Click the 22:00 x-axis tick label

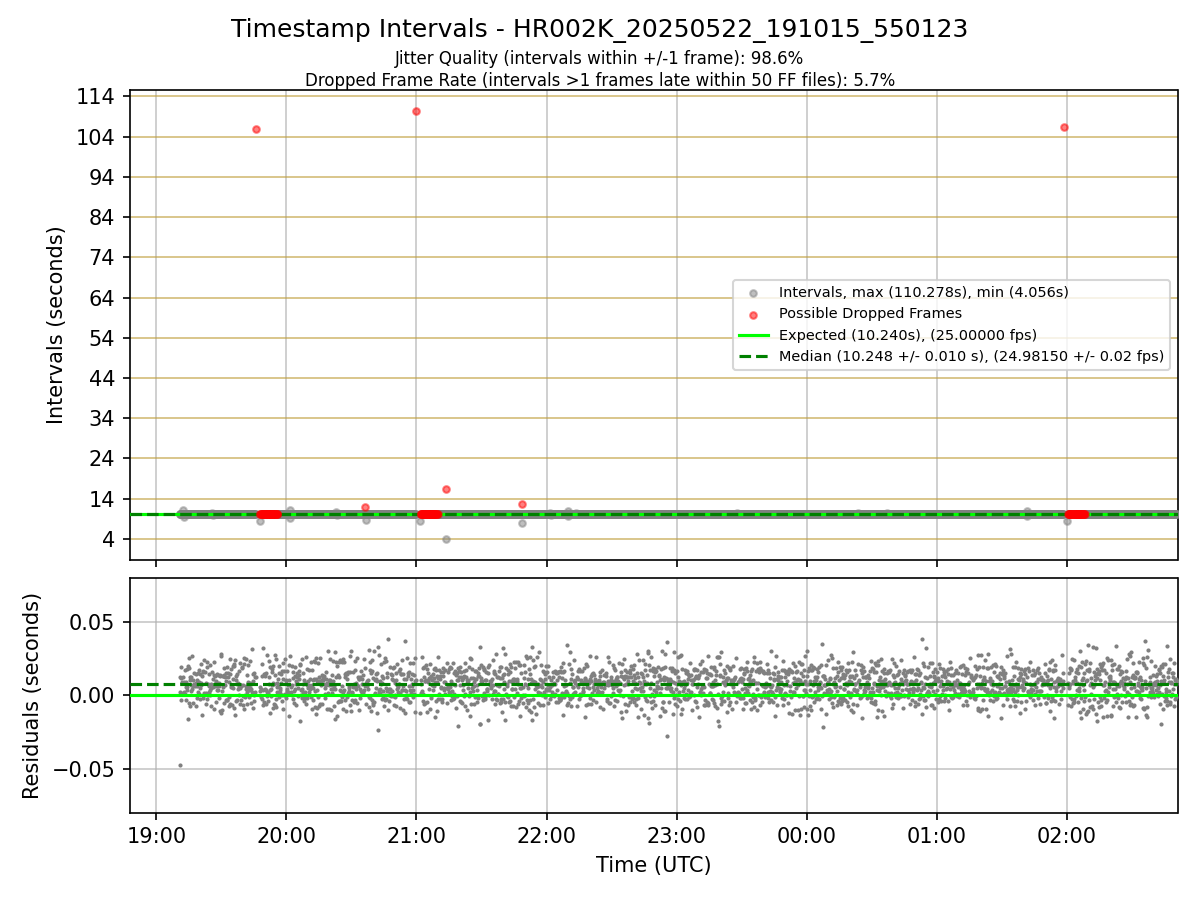click(546, 835)
